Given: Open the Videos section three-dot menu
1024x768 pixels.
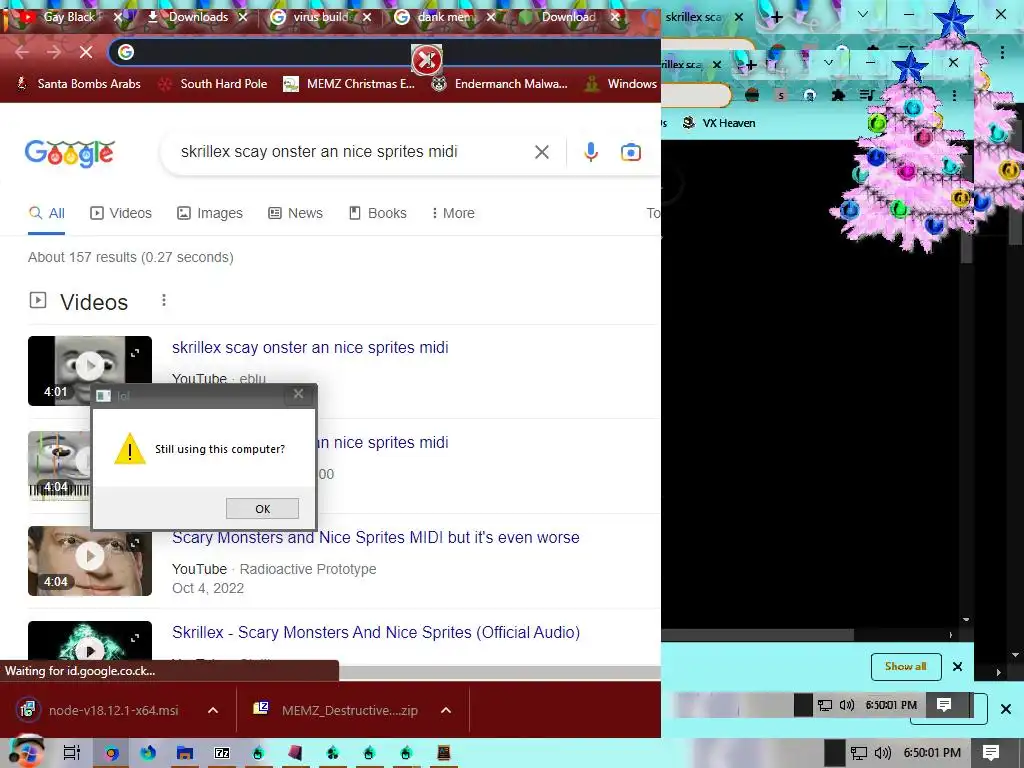Looking at the screenshot, I should click(164, 300).
